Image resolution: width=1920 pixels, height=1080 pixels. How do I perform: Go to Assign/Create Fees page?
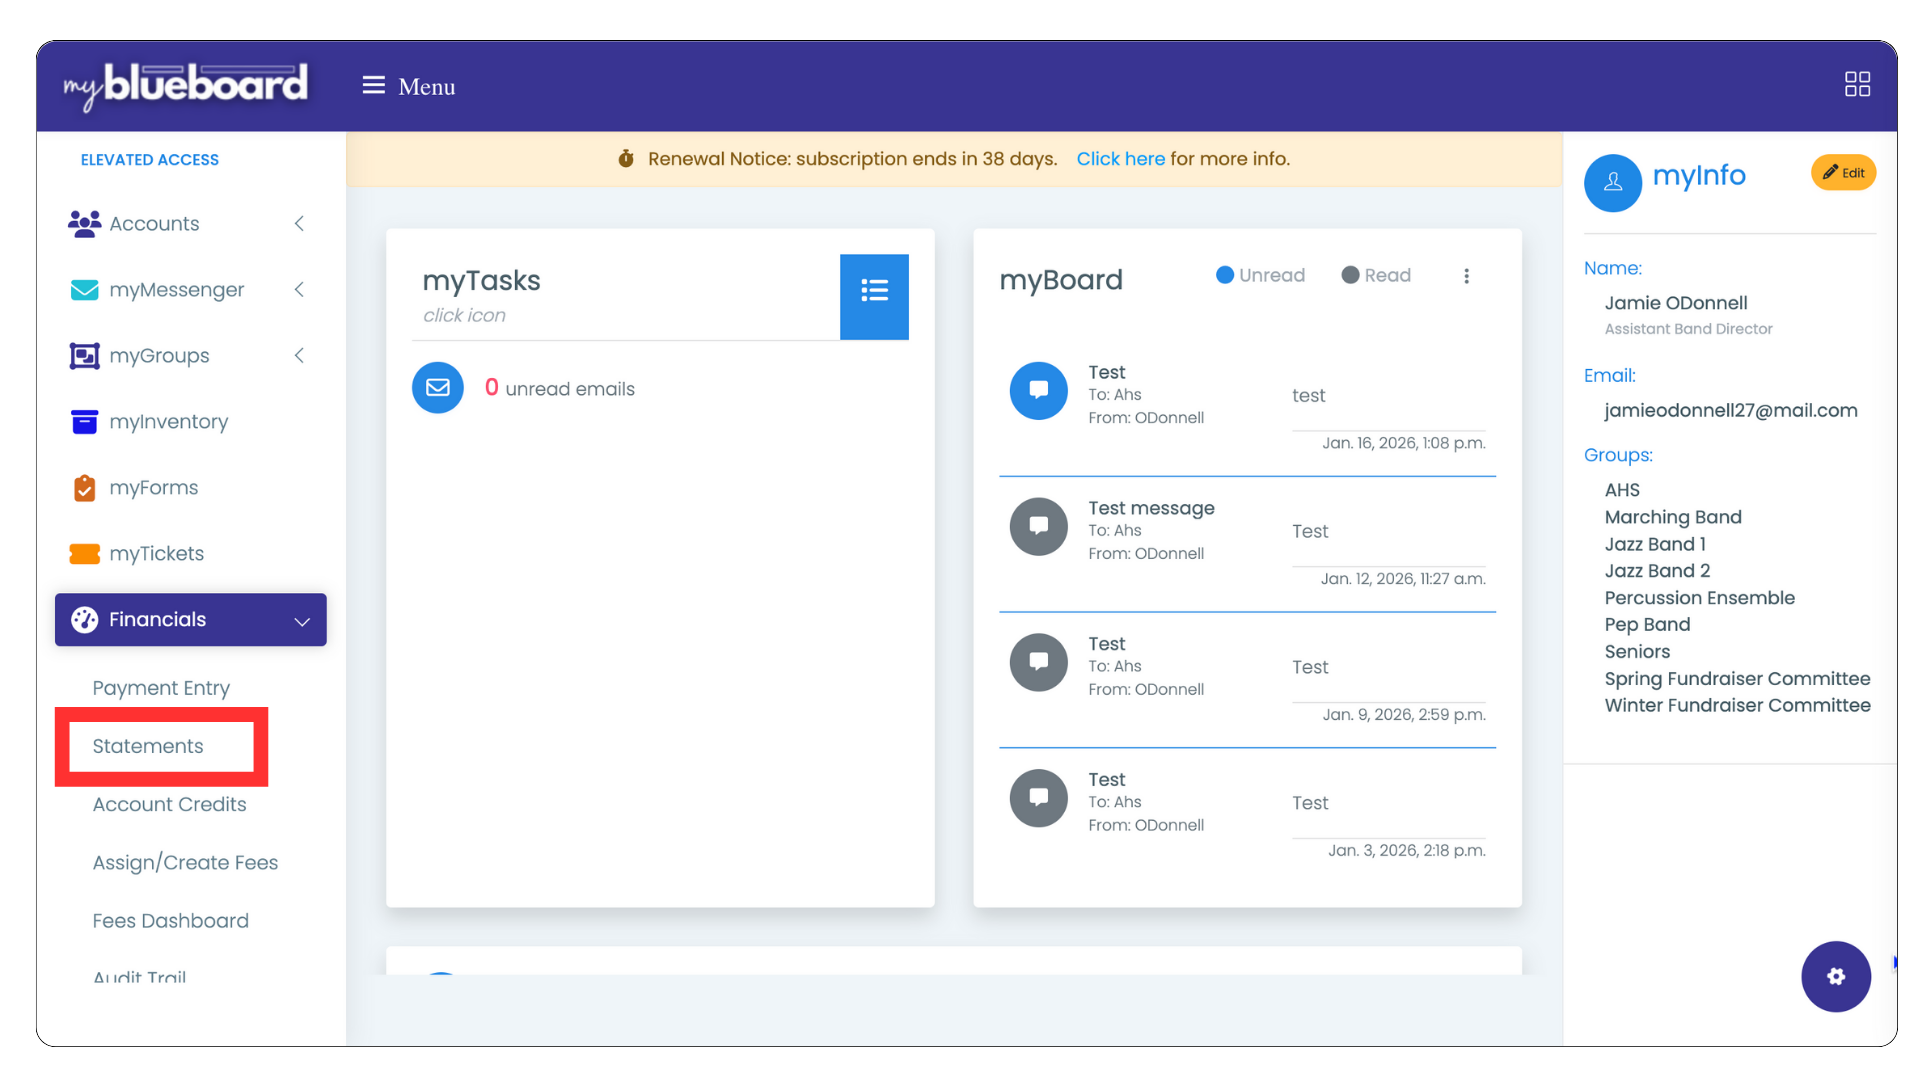click(185, 862)
